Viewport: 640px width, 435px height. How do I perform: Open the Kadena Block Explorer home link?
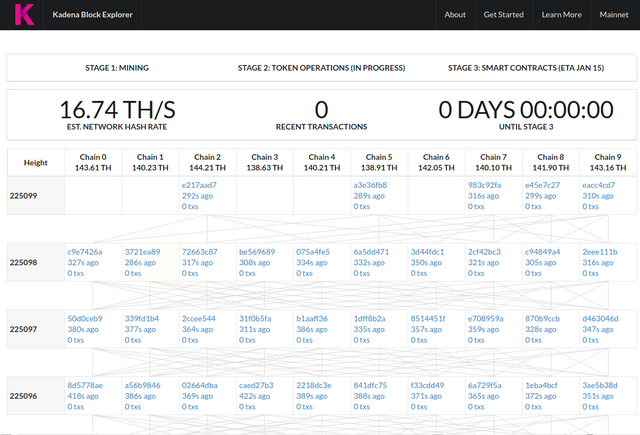click(x=92, y=15)
